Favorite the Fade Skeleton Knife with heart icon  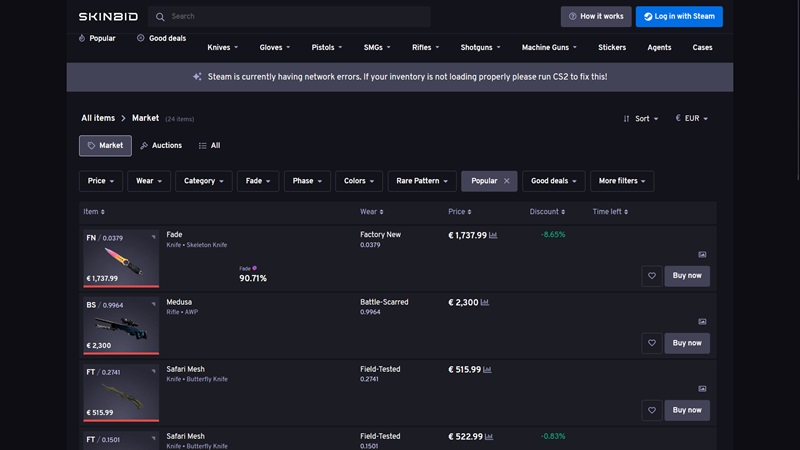[652, 276]
